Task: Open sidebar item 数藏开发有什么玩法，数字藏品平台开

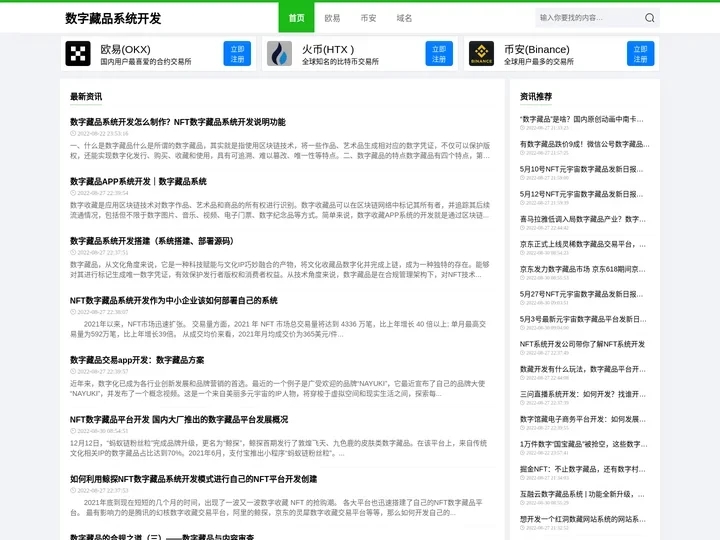Action: [583, 369]
